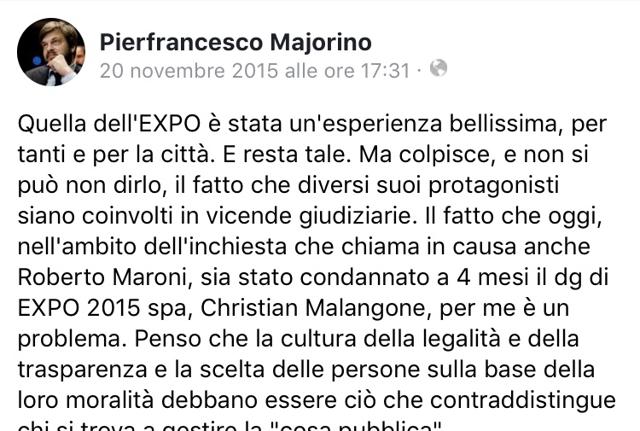
Task: Click the globe public-privacy icon
Action: pos(438,68)
